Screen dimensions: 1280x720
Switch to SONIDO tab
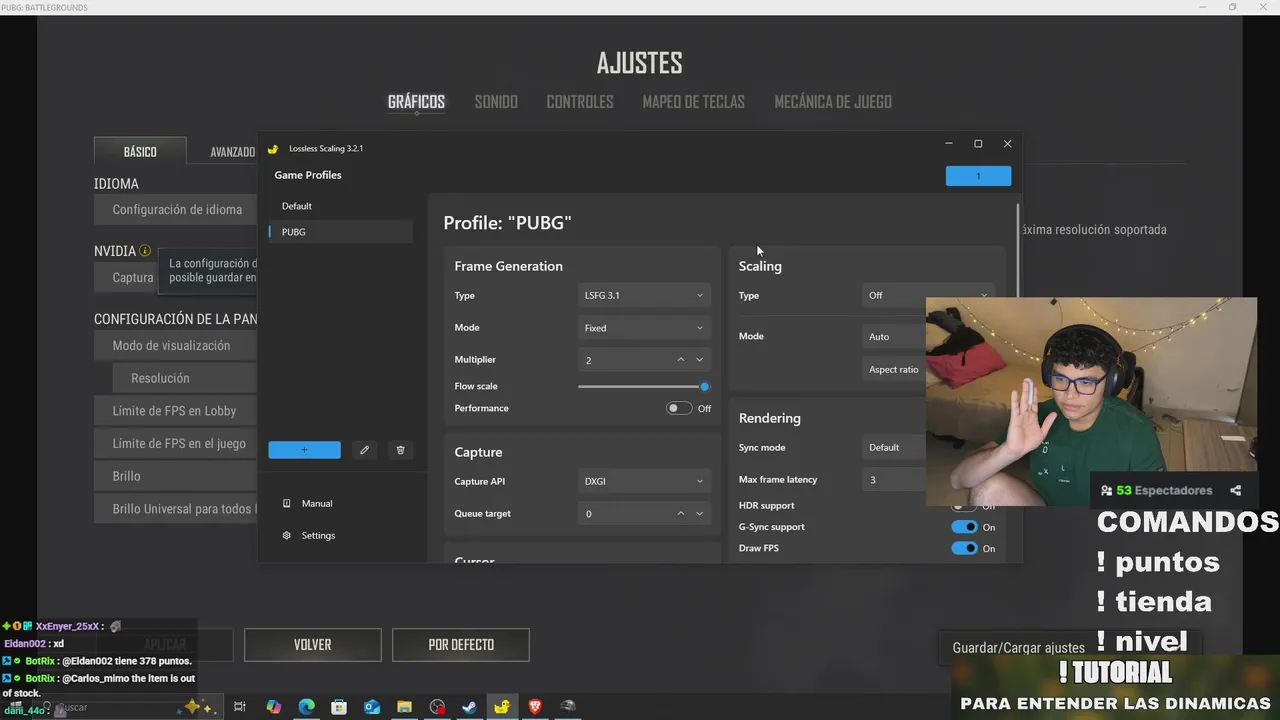tap(496, 102)
